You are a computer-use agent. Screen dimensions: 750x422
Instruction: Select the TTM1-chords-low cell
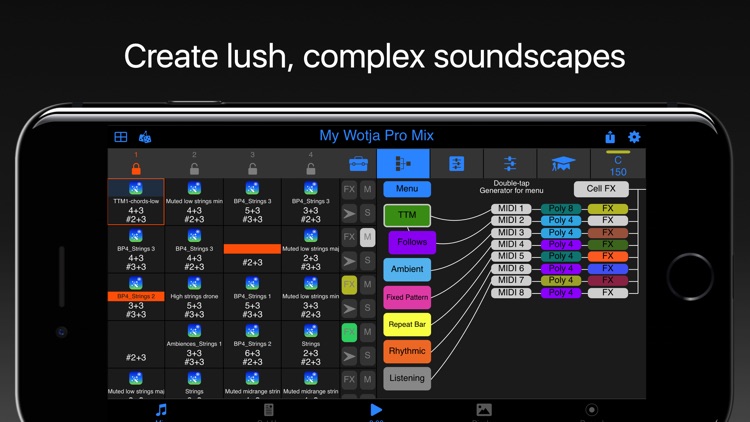136,201
